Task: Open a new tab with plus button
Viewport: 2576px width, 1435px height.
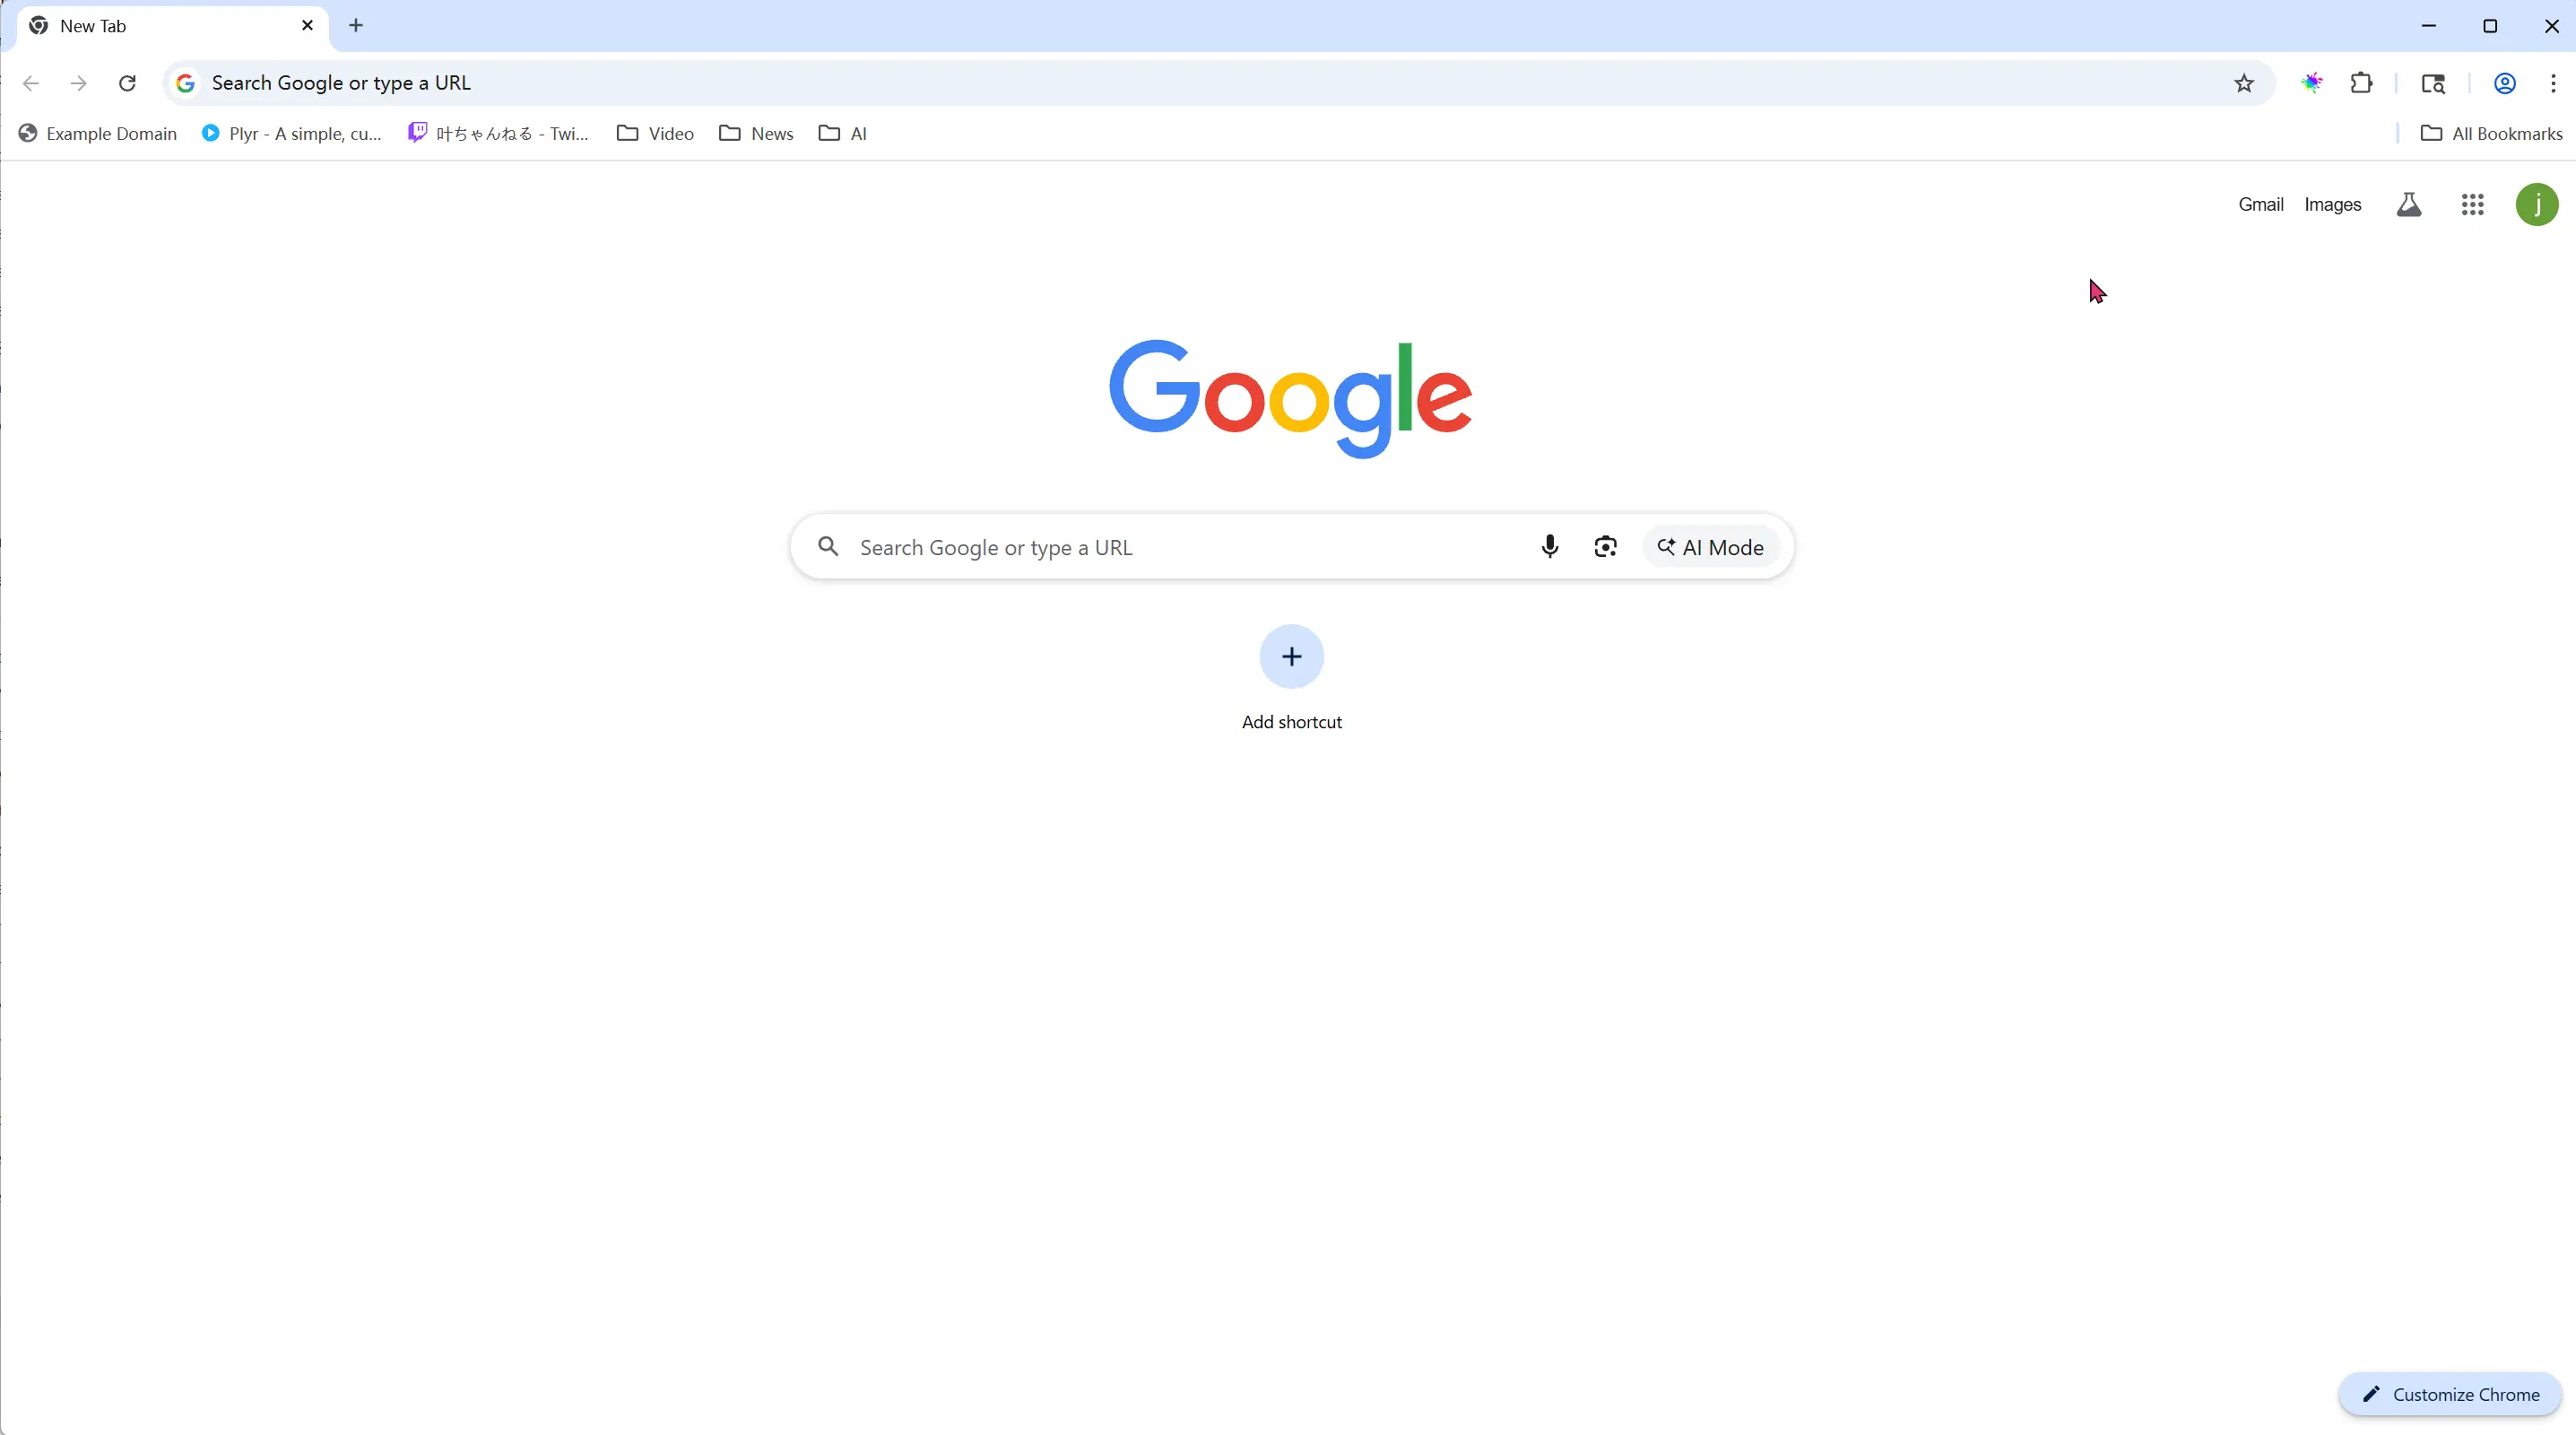Action: [x=356, y=26]
